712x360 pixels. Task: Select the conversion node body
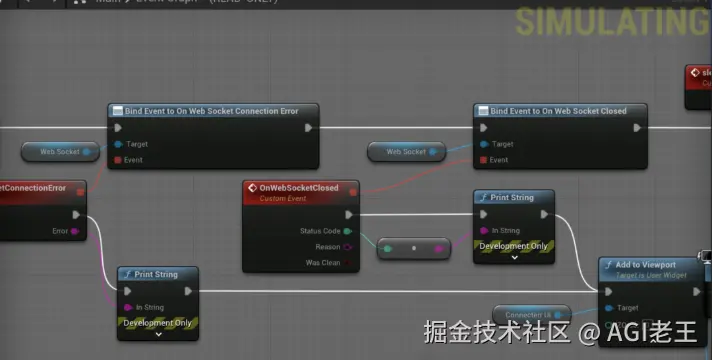[414, 248]
